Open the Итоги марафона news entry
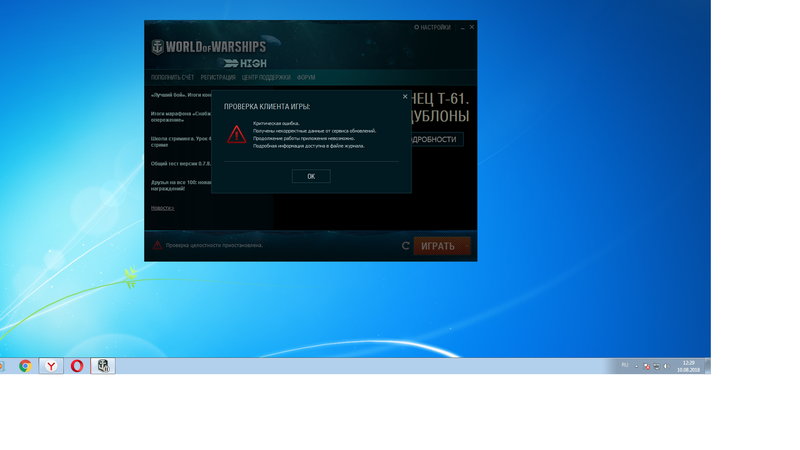The height and width of the screenshot is (450, 800). [x=181, y=117]
